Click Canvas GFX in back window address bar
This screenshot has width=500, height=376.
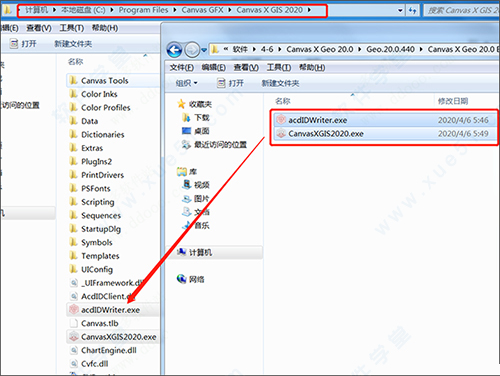click(202, 10)
